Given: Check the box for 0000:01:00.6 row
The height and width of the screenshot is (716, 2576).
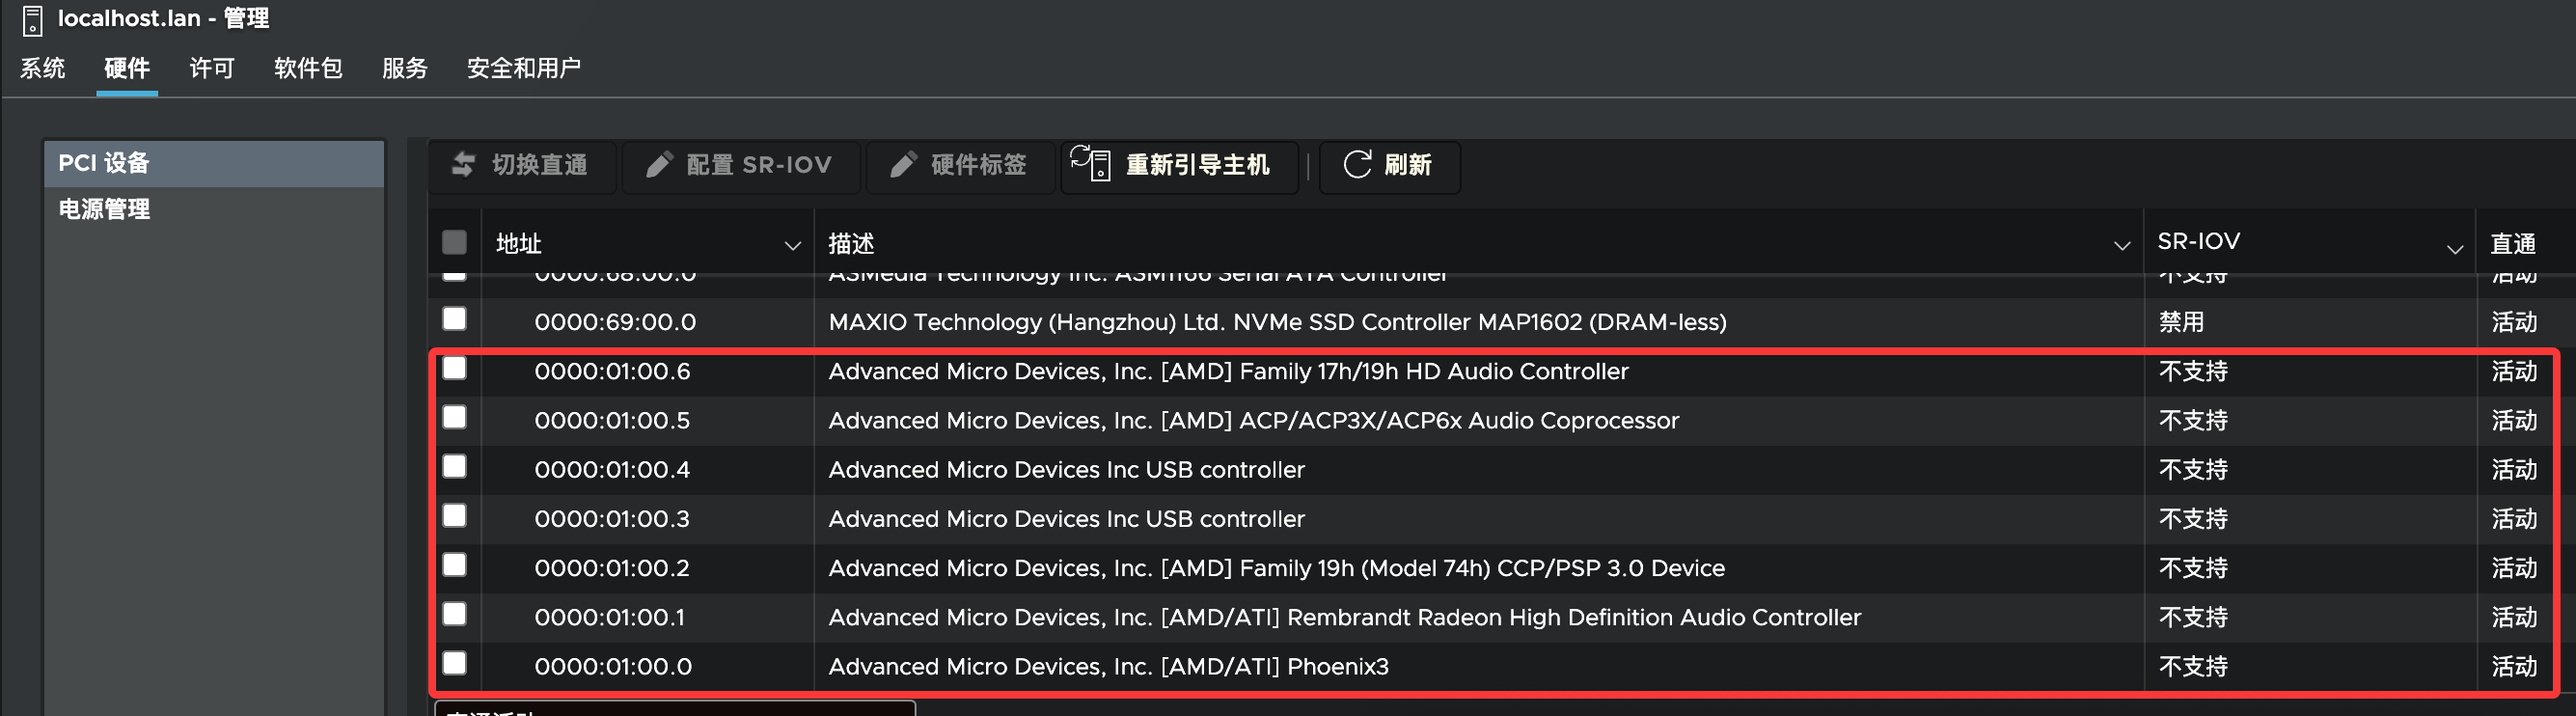Looking at the screenshot, I should [454, 368].
